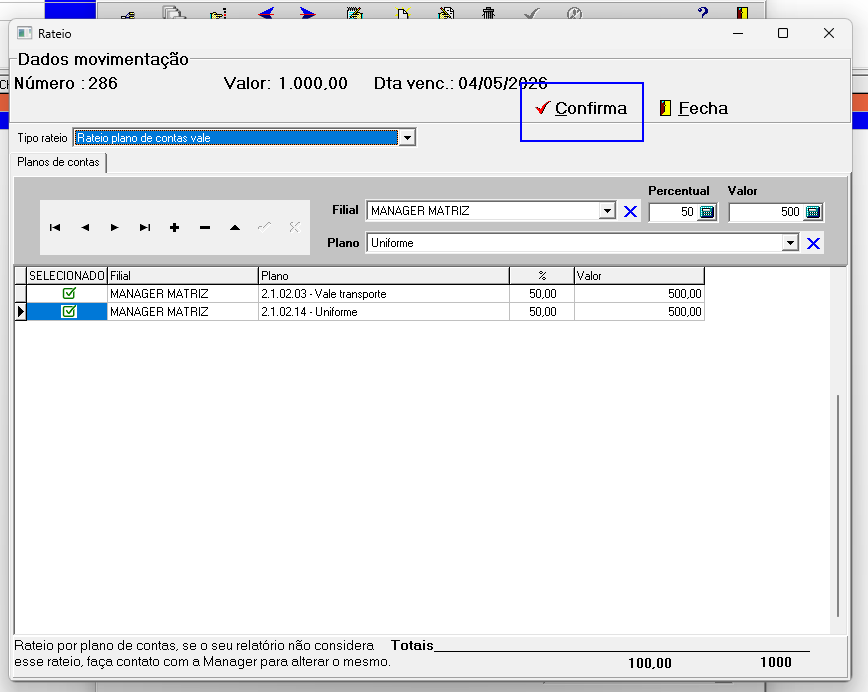Click the Percentual input field
868x692 pixels.
tap(674, 212)
